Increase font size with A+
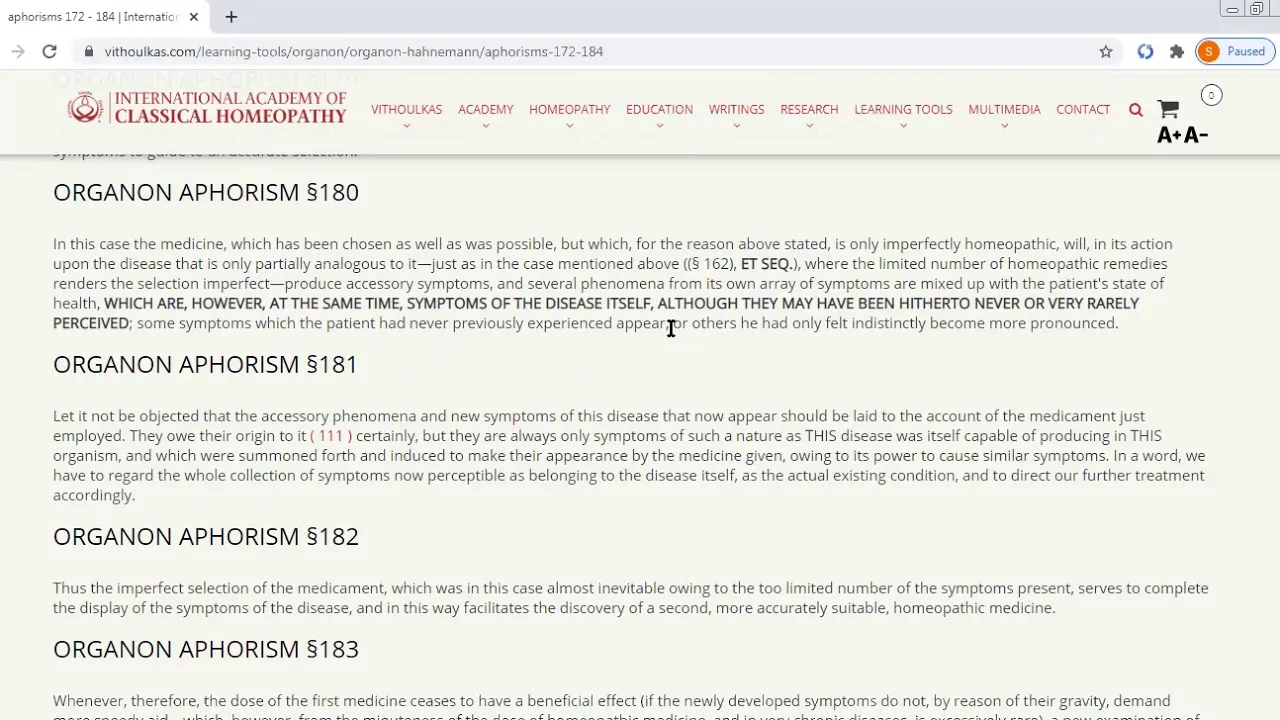 pyautogui.click(x=1170, y=135)
